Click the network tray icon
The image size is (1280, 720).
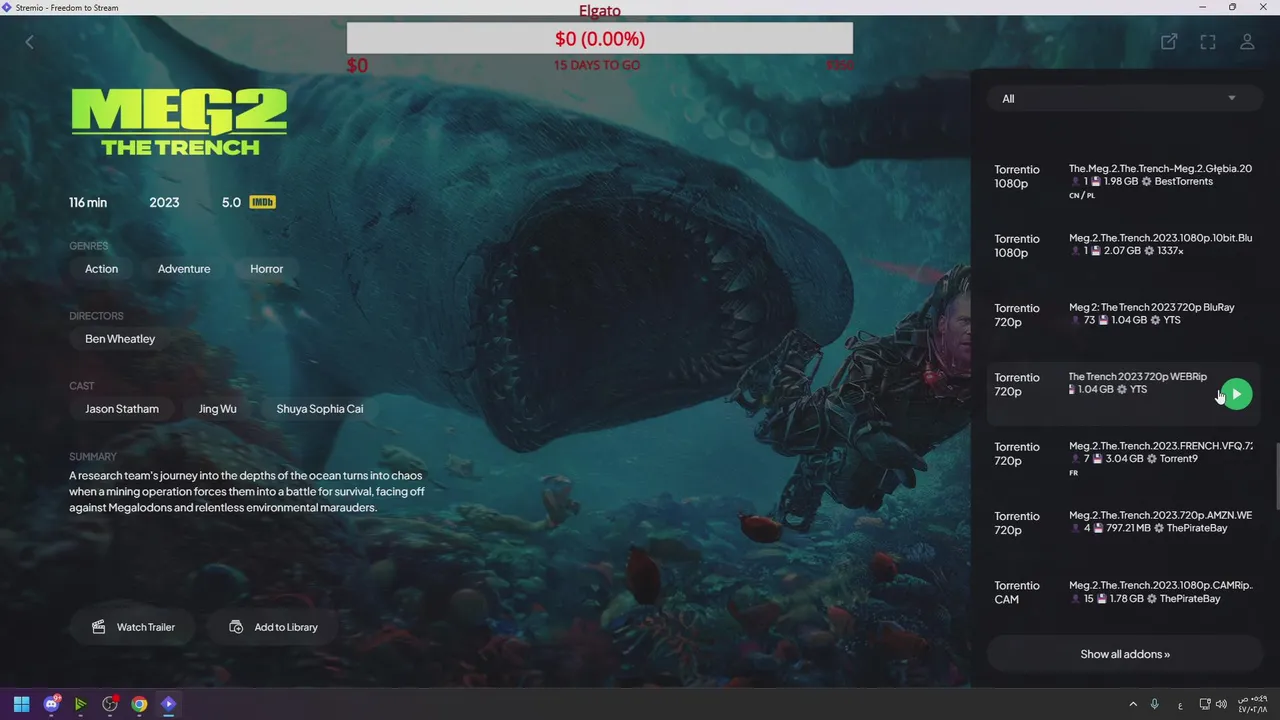coord(1206,704)
